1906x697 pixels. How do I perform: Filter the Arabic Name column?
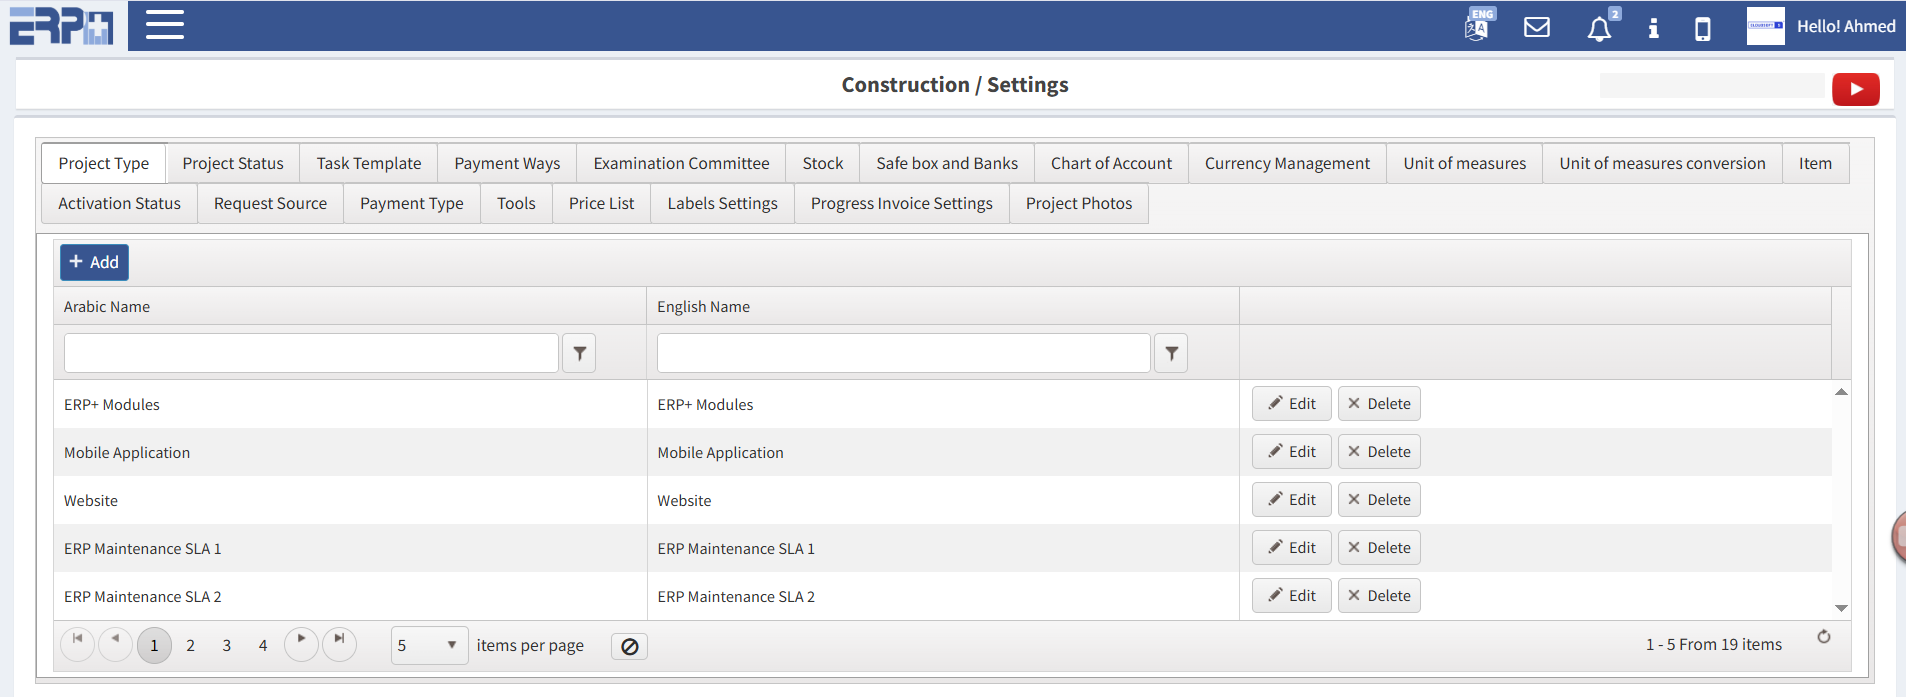579,353
